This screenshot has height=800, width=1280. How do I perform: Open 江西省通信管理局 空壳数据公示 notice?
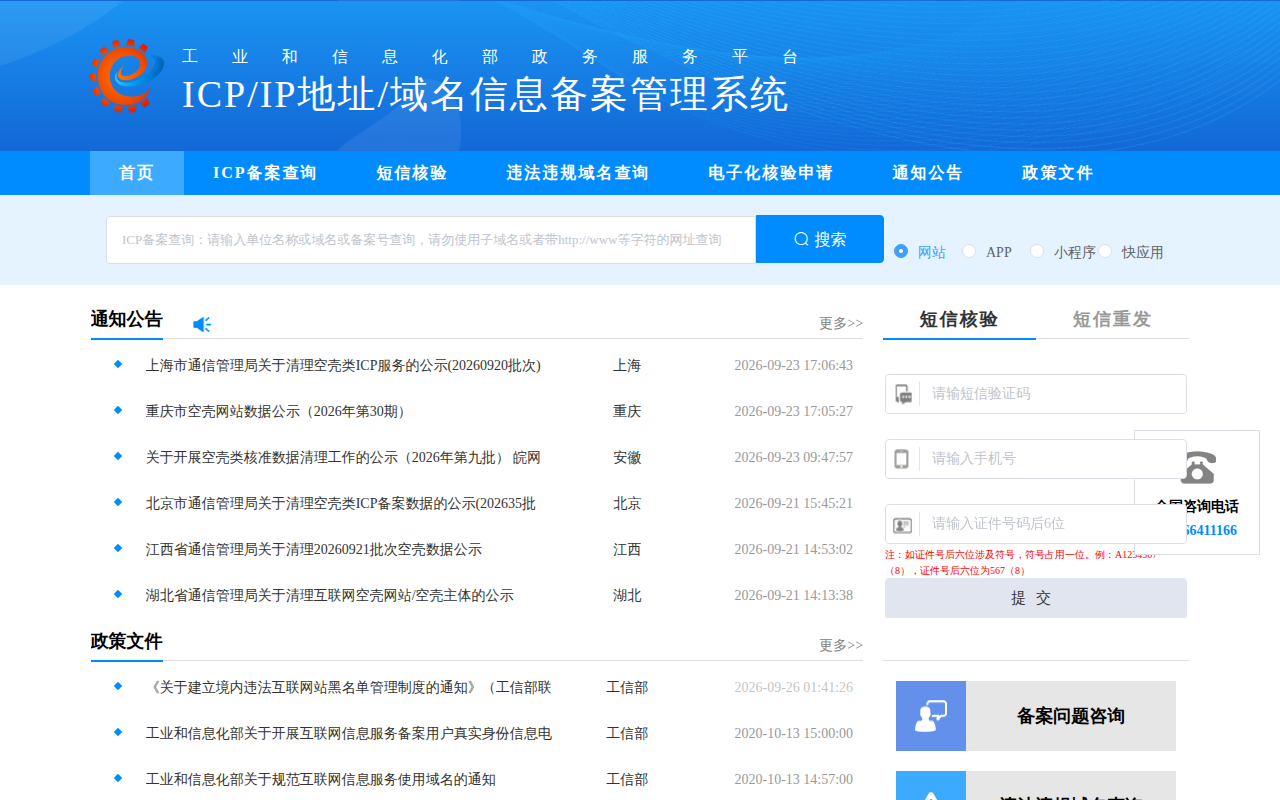(314, 550)
